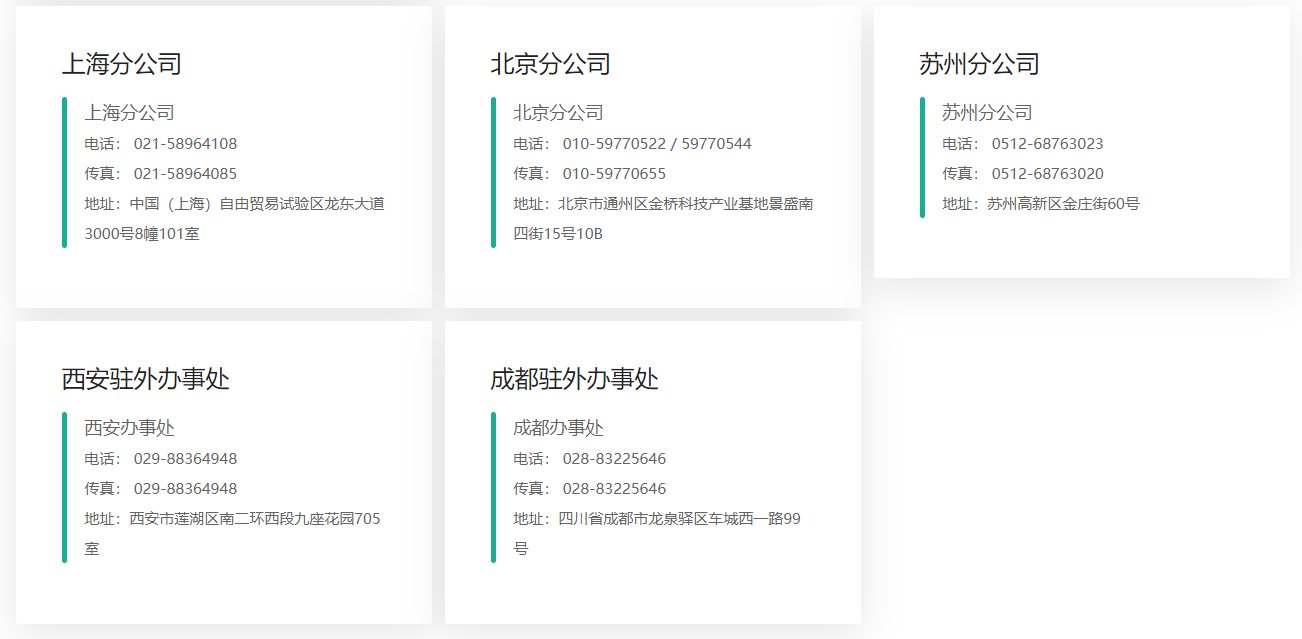Select the Xi'an phone number after 电话
The height and width of the screenshot is (639, 1302).
pos(185,459)
